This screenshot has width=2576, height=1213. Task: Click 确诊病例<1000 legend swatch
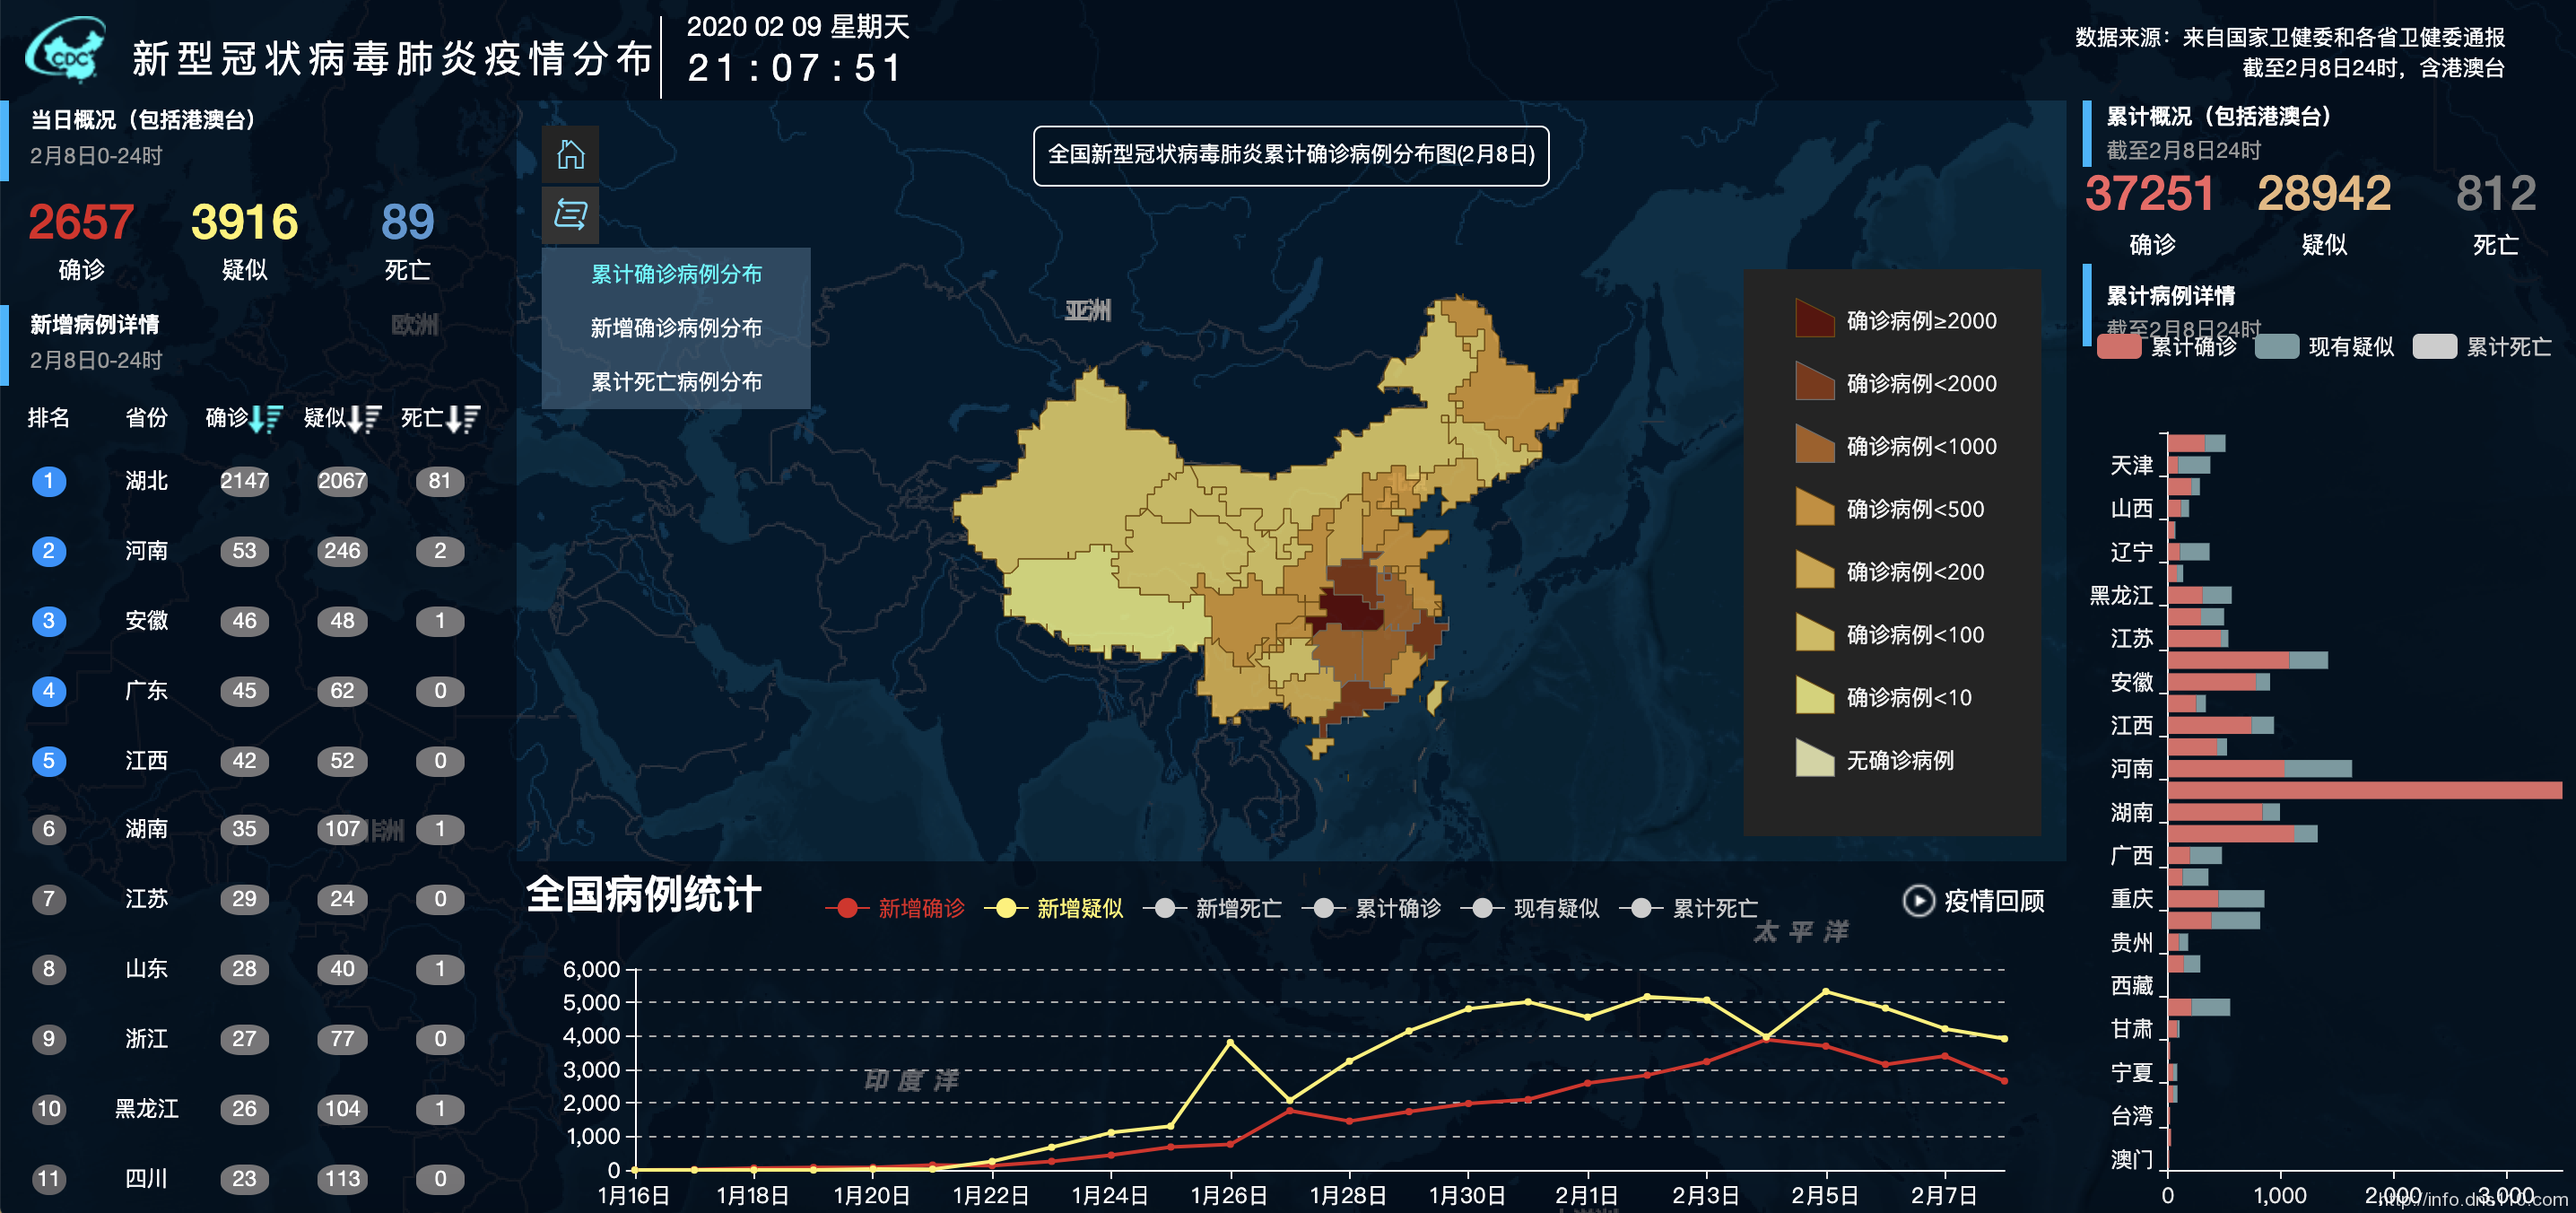pos(1814,445)
